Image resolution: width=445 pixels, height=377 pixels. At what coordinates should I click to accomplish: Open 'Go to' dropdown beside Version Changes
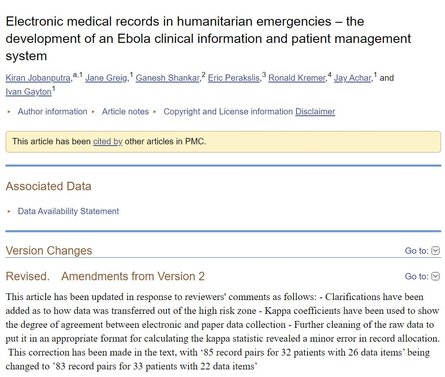click(x=422, y=251)
